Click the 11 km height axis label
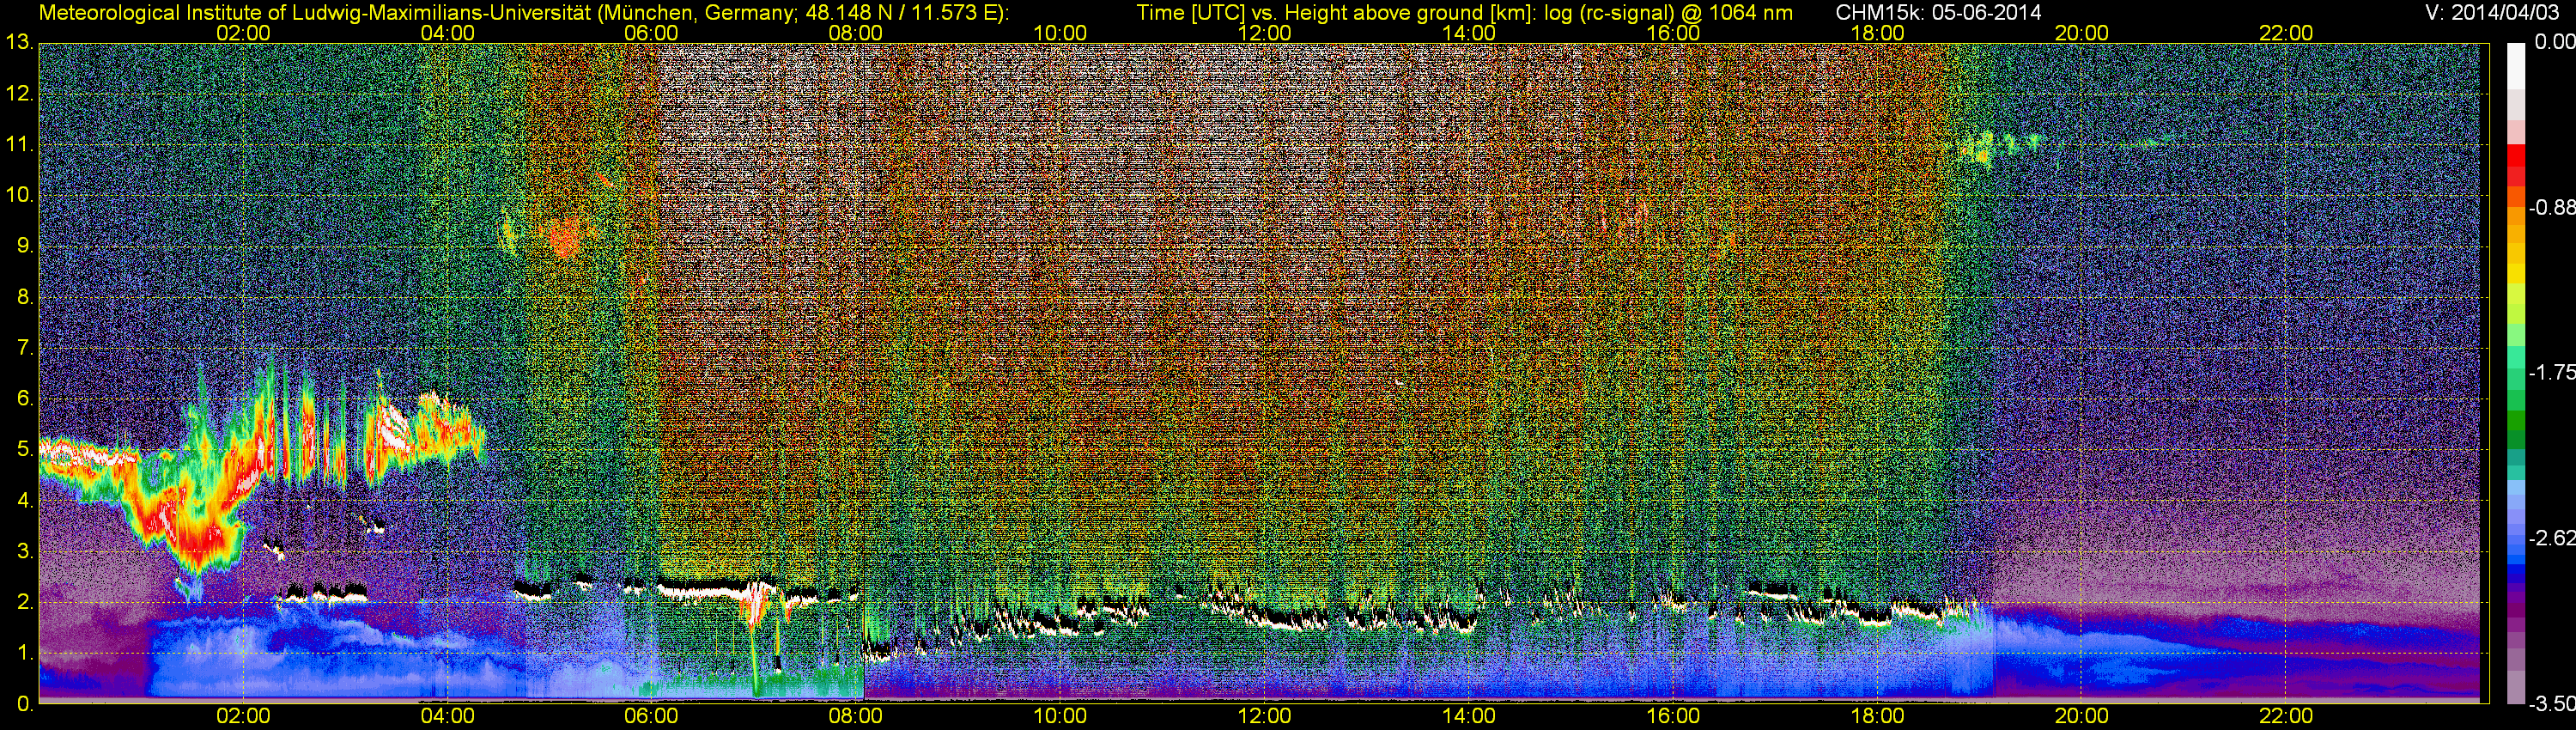The height and width of the screenshot is (730, 2576). pos(19,145)
